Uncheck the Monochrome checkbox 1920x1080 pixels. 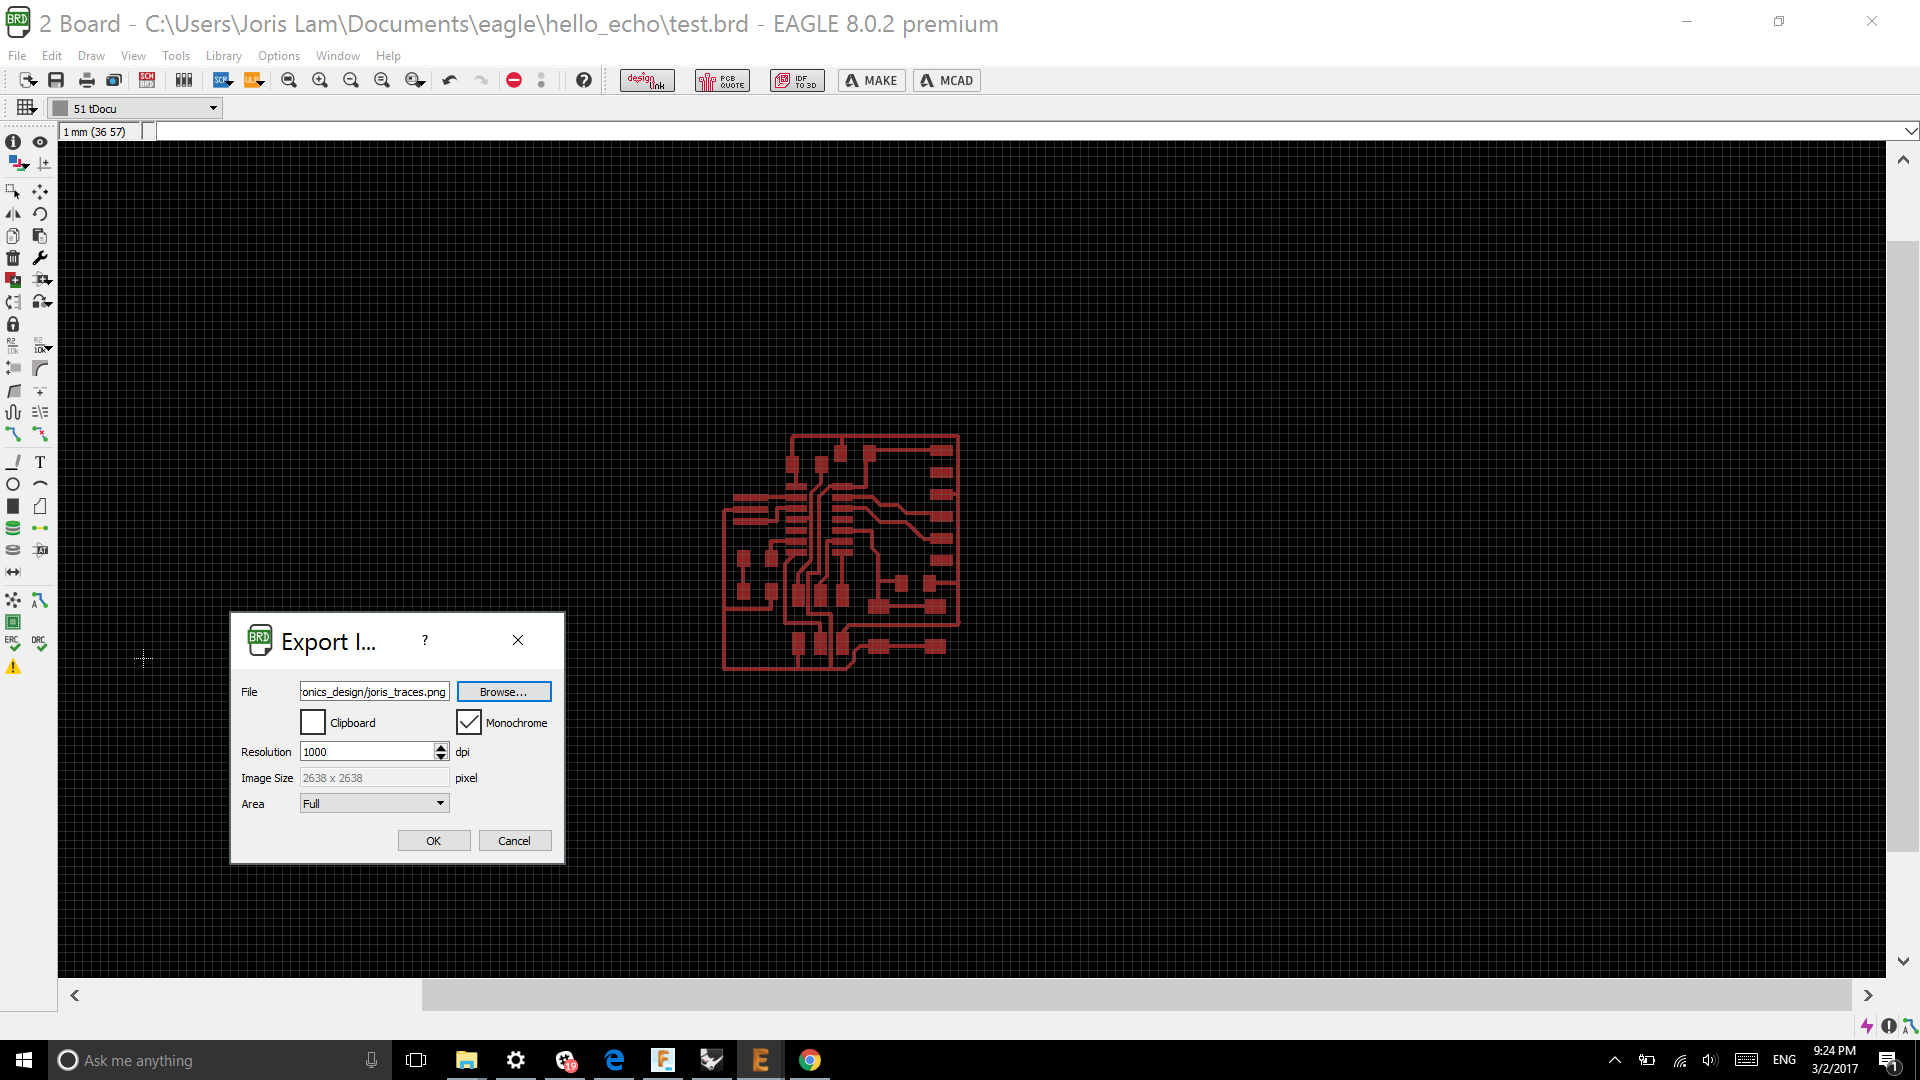tap(469, 722)
